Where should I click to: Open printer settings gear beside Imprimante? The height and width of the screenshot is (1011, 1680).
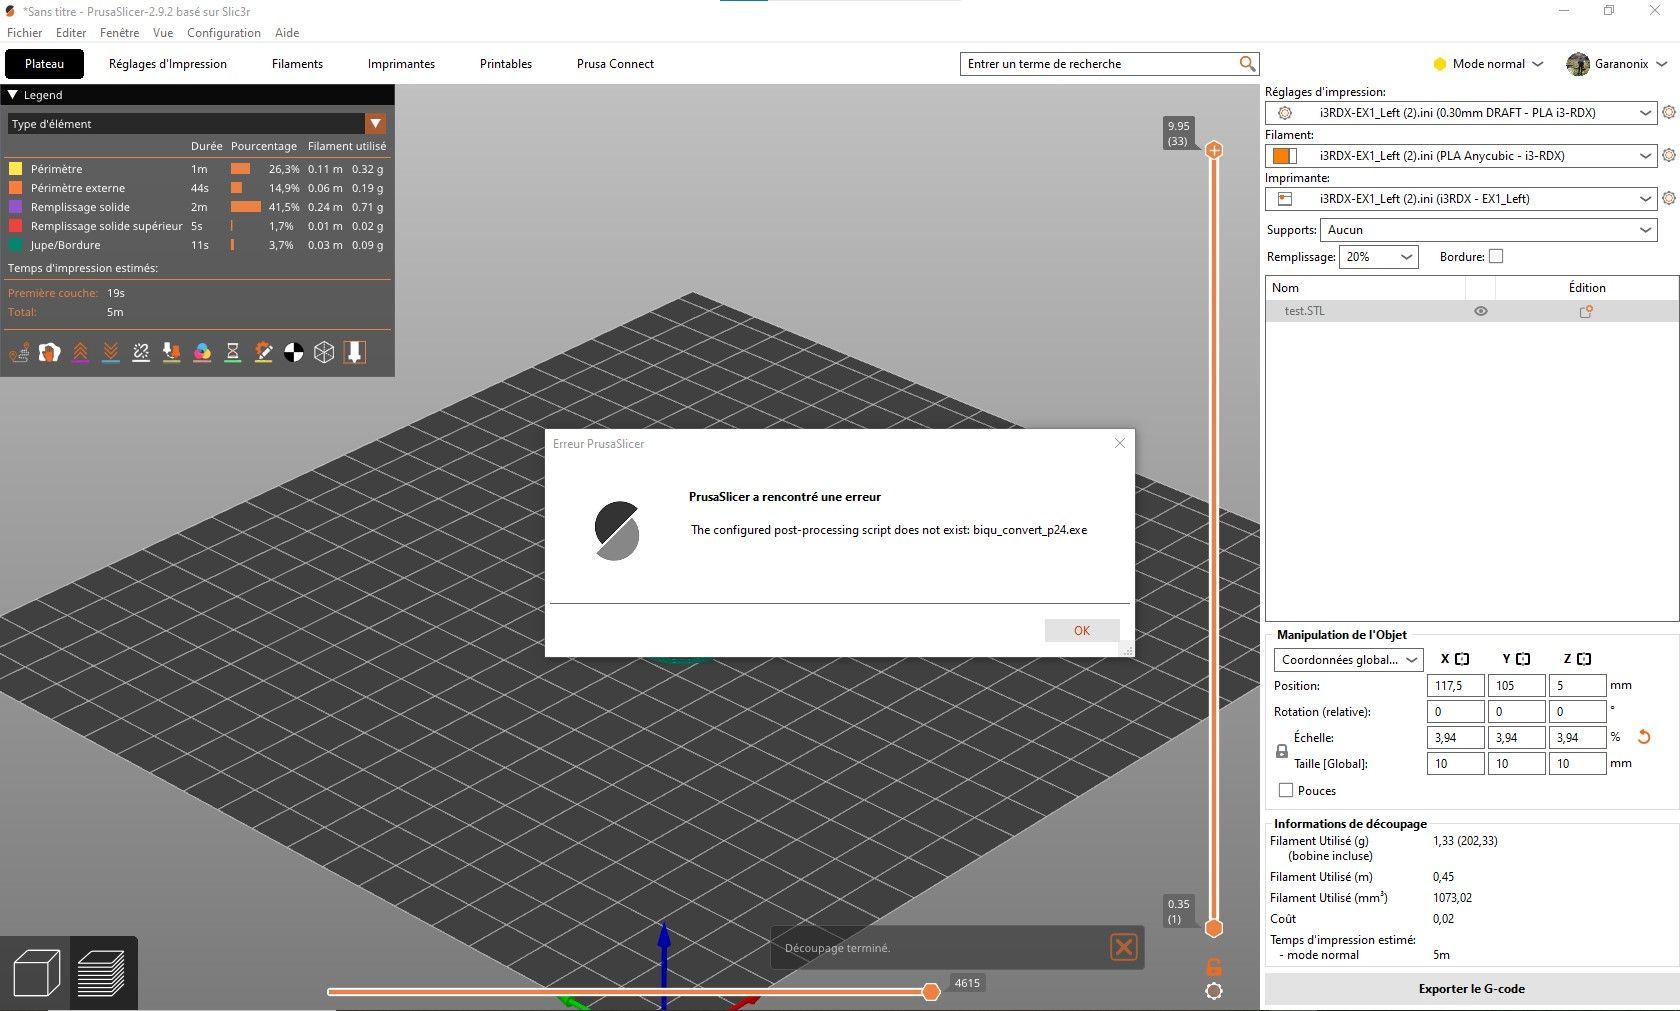[x=1668, y=199]
